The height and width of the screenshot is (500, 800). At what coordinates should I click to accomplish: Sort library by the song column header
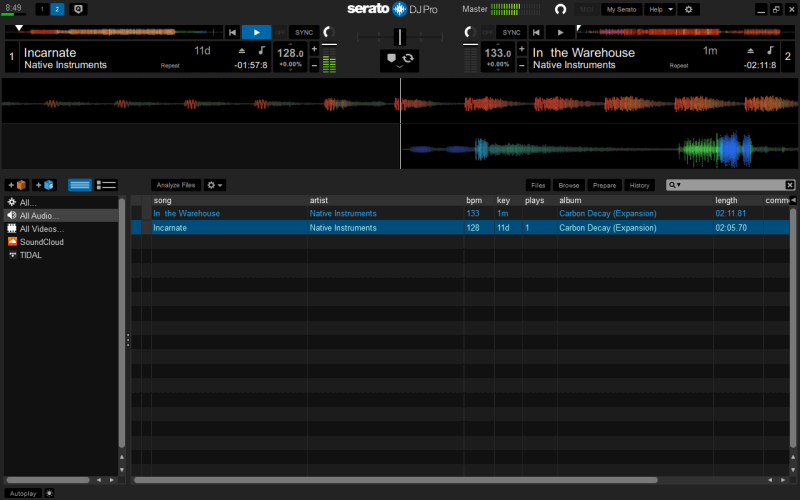[229, 201]
